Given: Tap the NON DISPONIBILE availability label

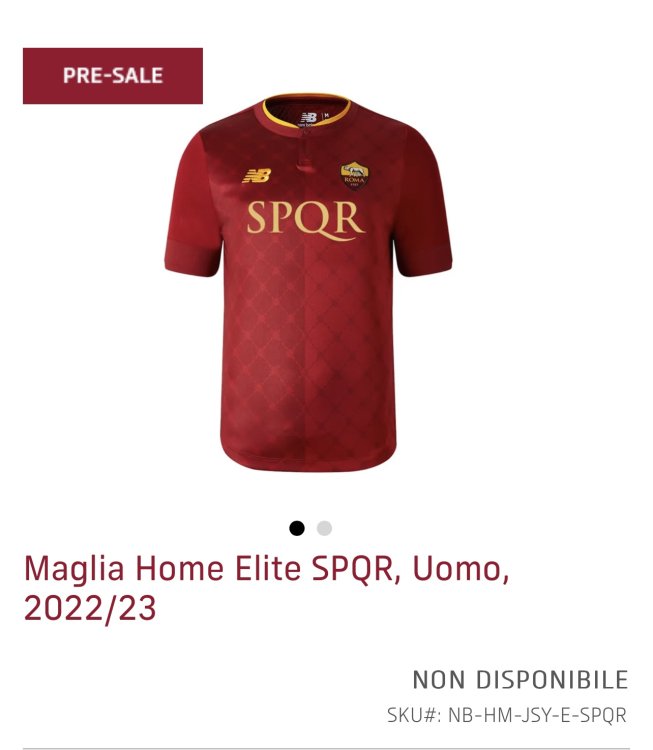Looking at the screenshot, I should (520, 680).
